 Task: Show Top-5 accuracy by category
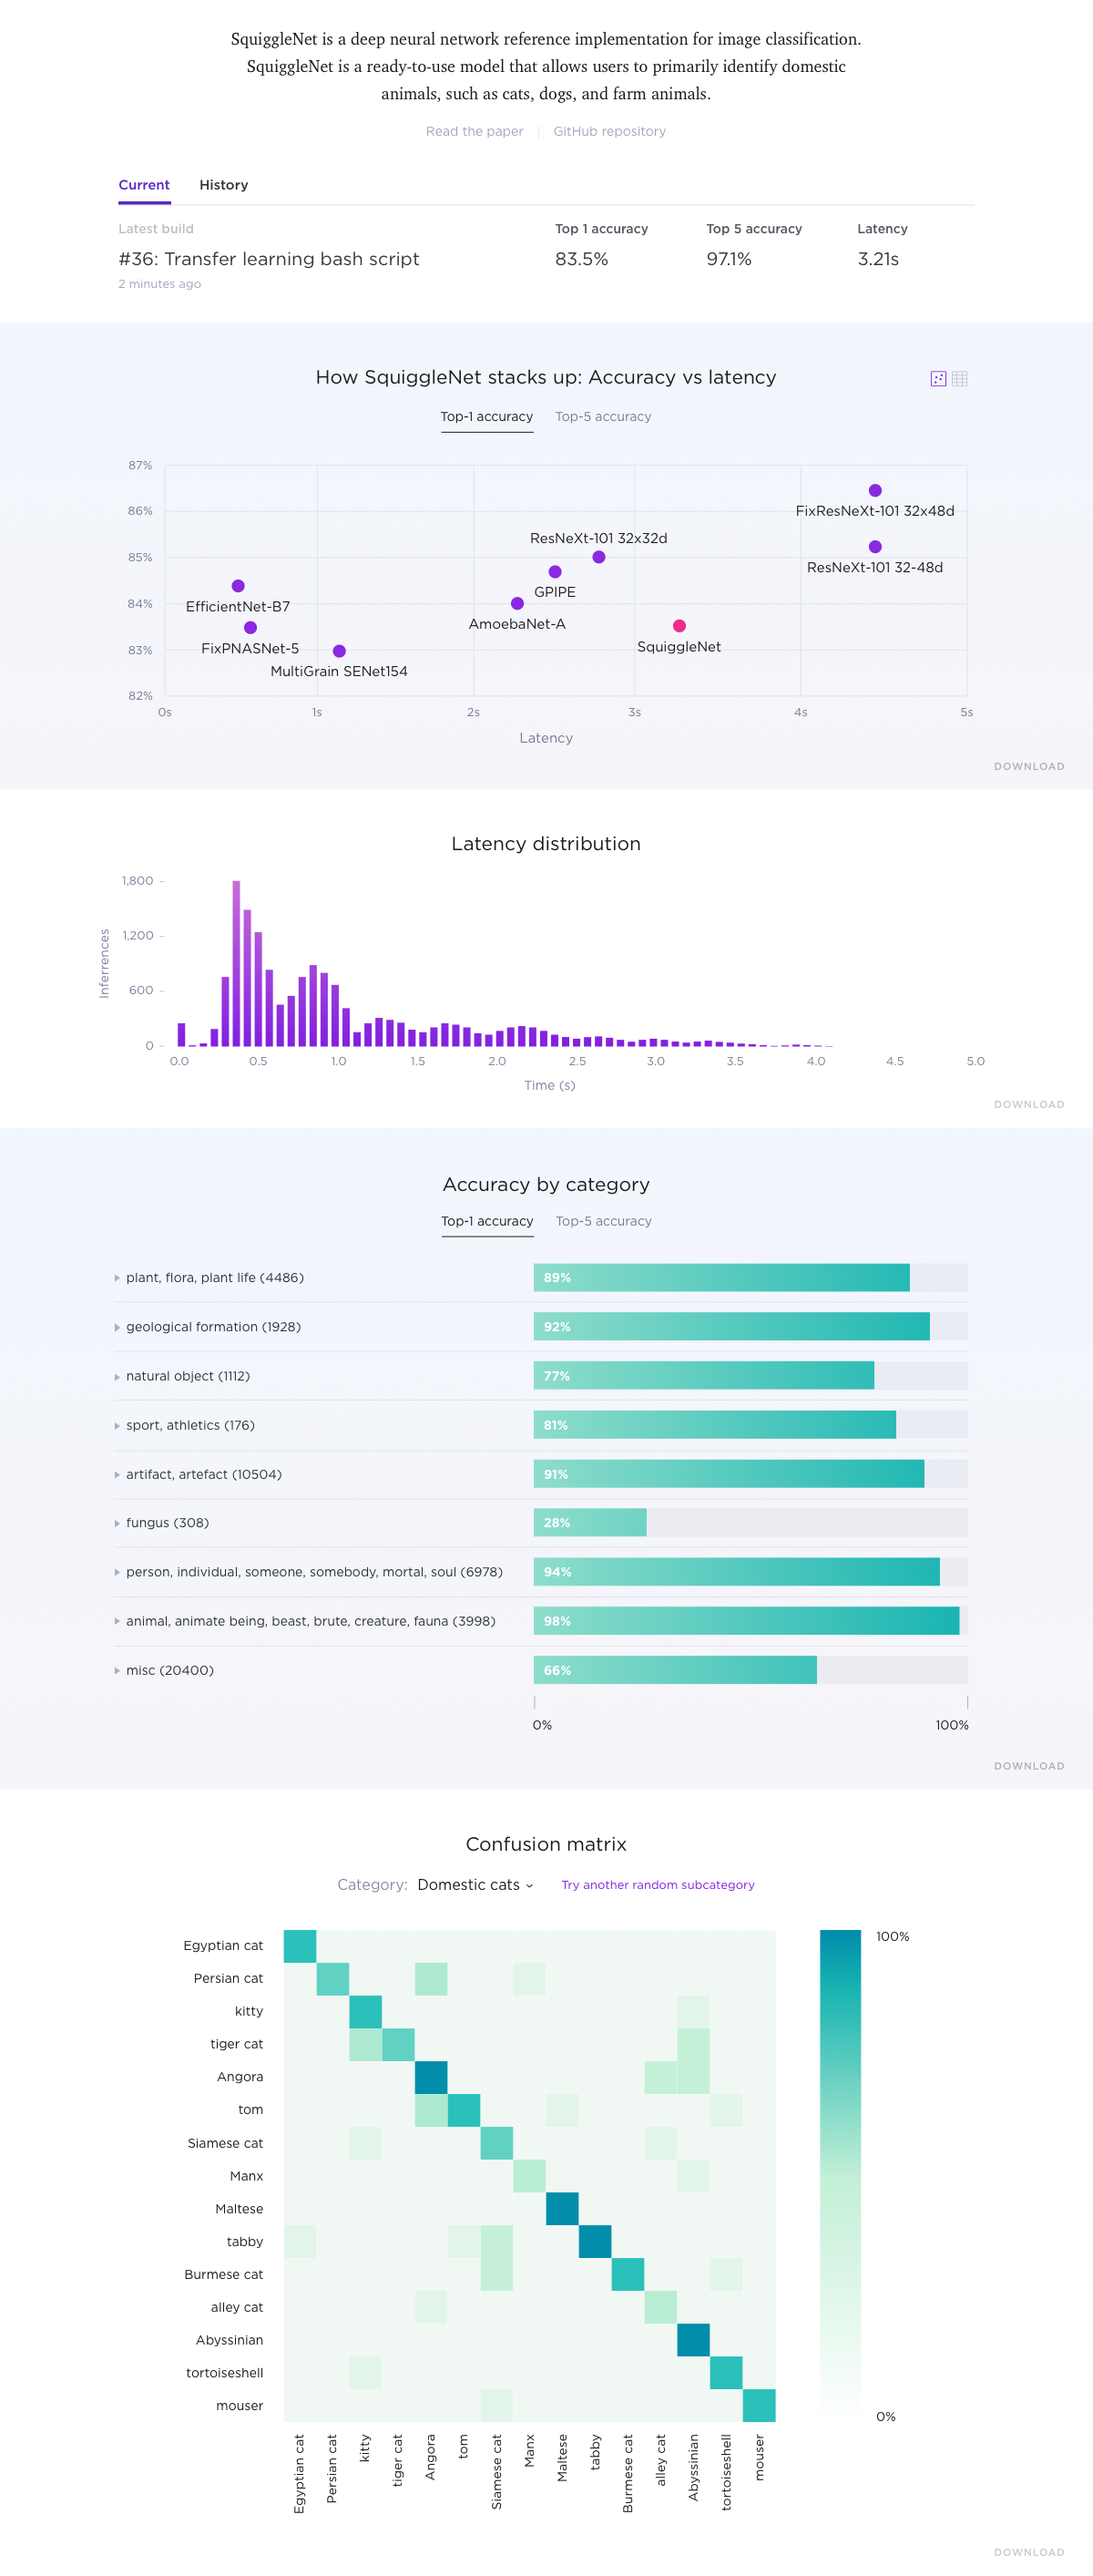pos(603,1221)
